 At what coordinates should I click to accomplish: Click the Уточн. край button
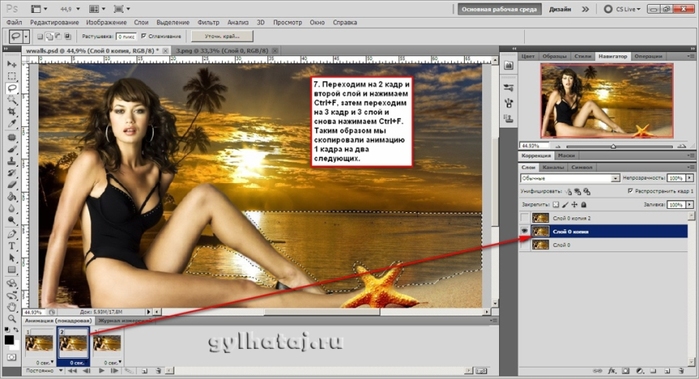click(x=222, y=36)
